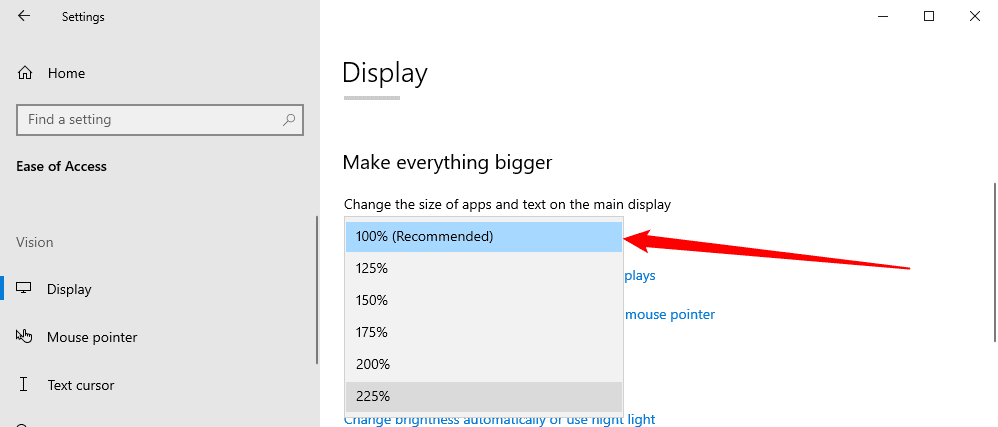Click the sidebar's vertical scrollbar
This screenshot has height=427, width=998.
[317, 290]
